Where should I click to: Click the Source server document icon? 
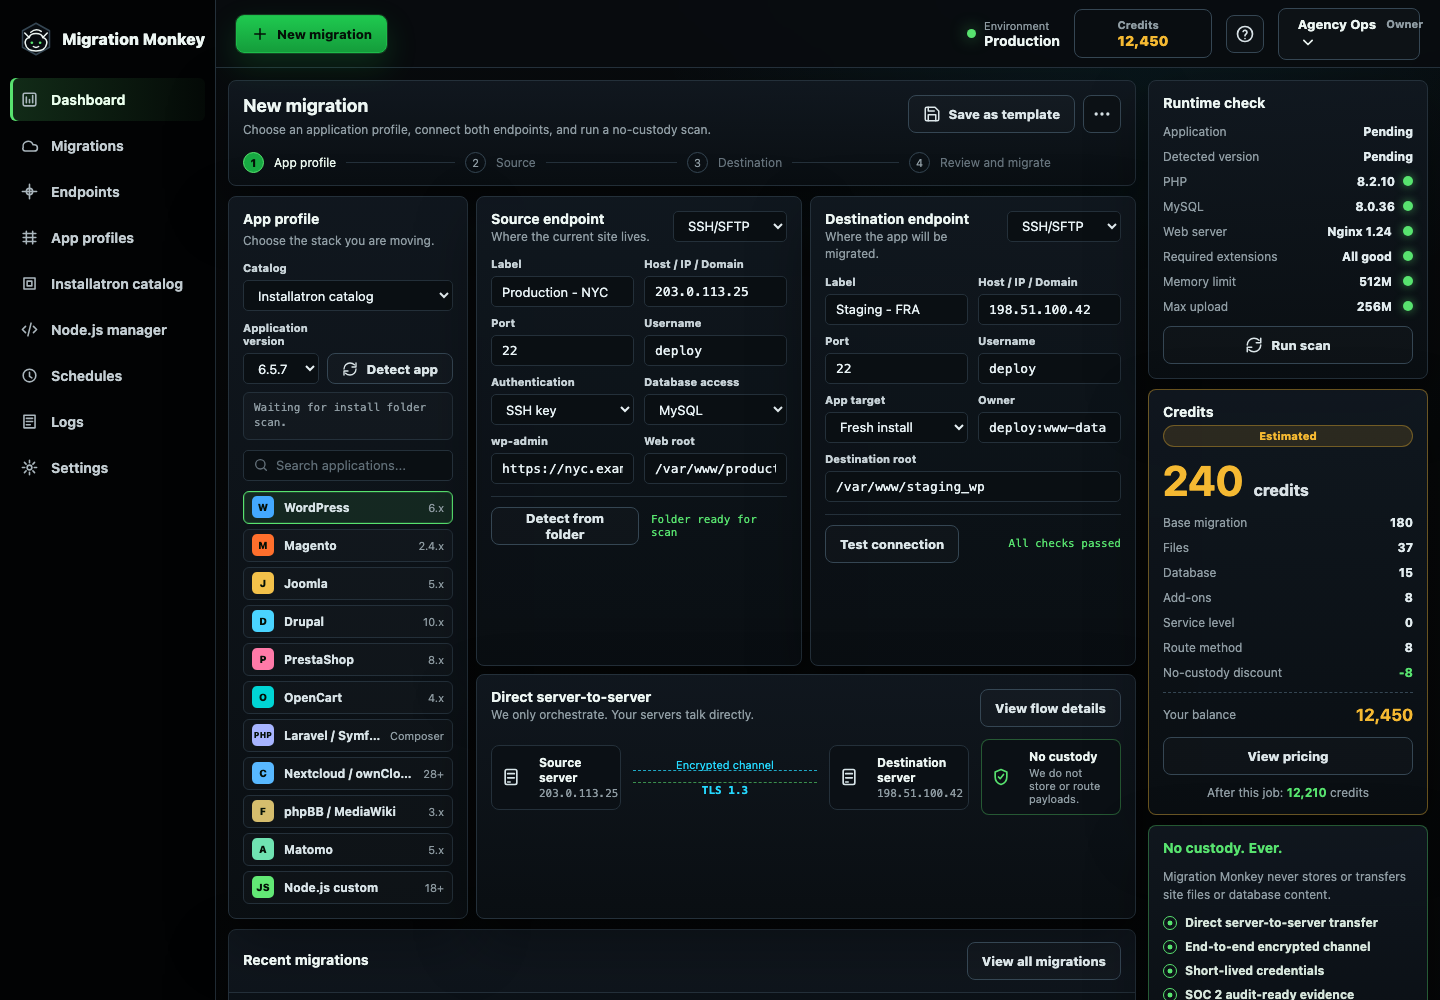[x=511, y=777]
